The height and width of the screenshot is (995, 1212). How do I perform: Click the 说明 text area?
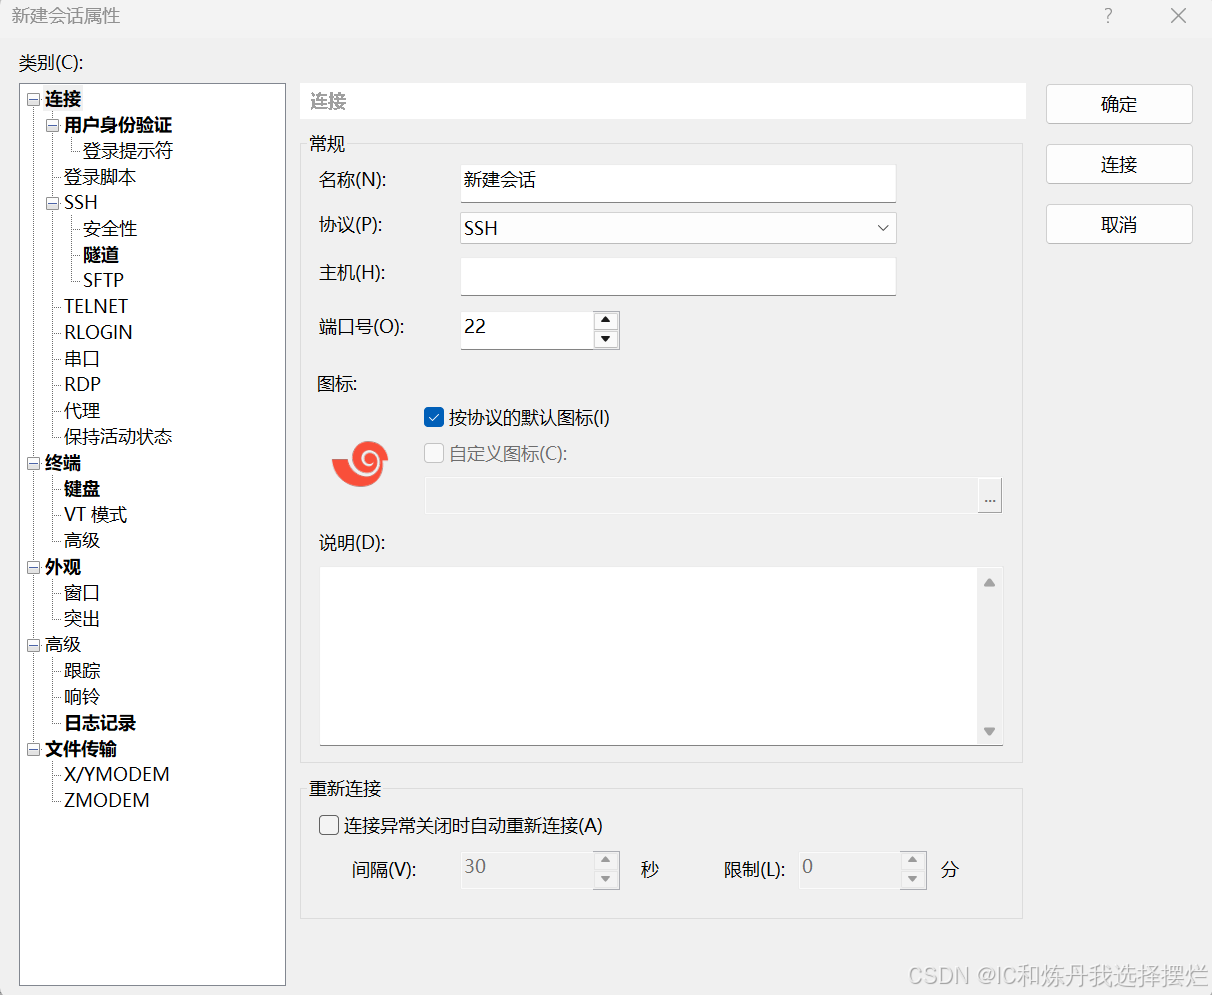[648, 656]
